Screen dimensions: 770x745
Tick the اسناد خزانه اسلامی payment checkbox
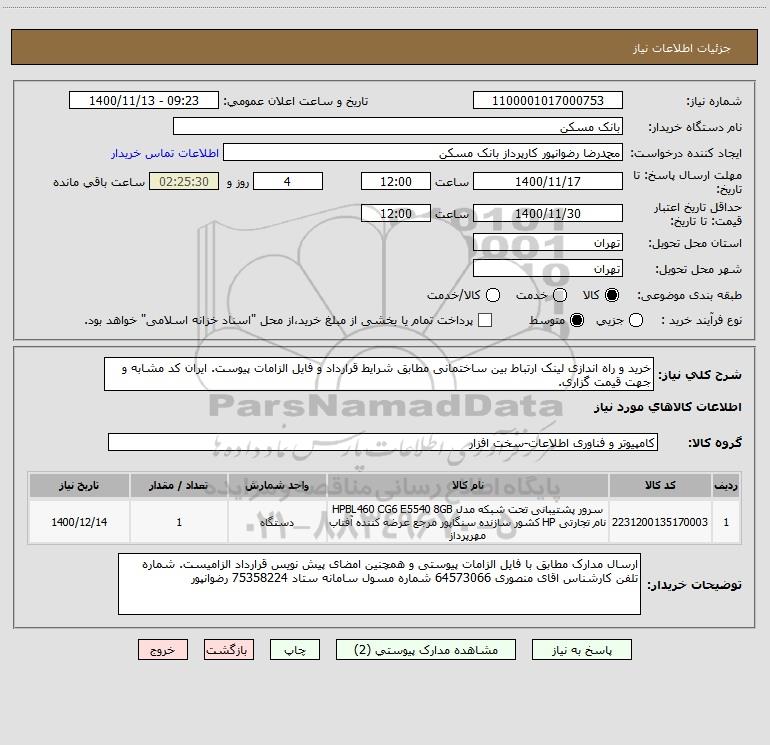coord(485,320)
